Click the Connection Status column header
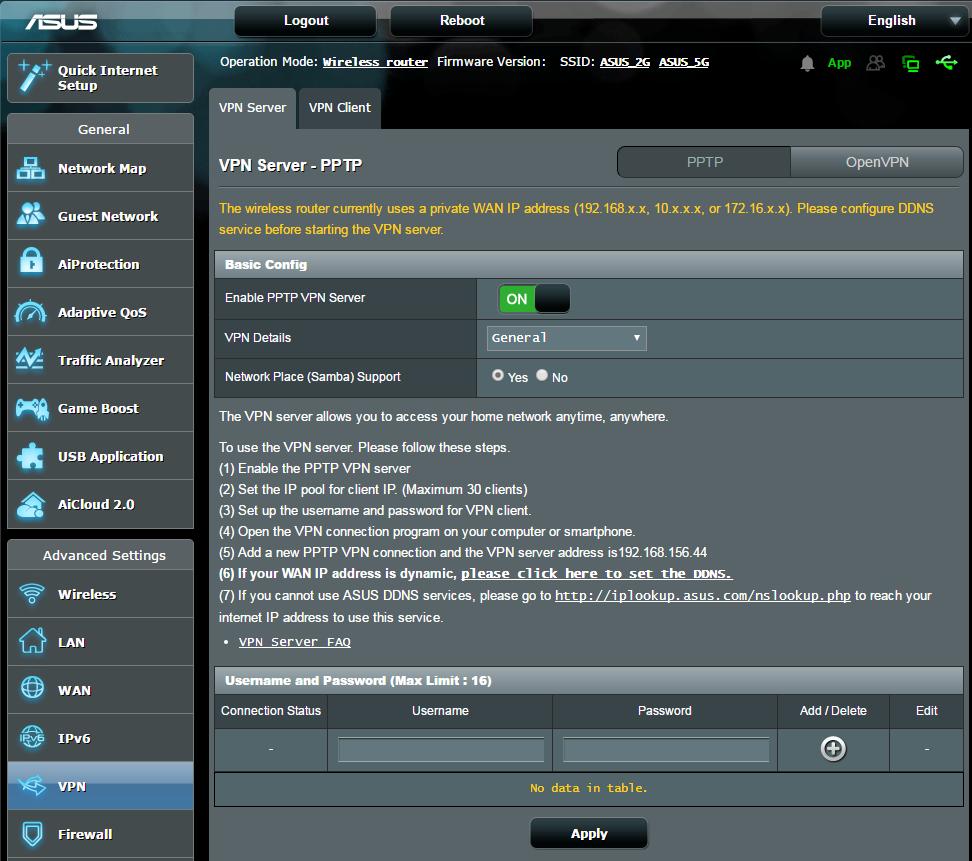This screenshot has width=972, height=861. tap(271, 711)
